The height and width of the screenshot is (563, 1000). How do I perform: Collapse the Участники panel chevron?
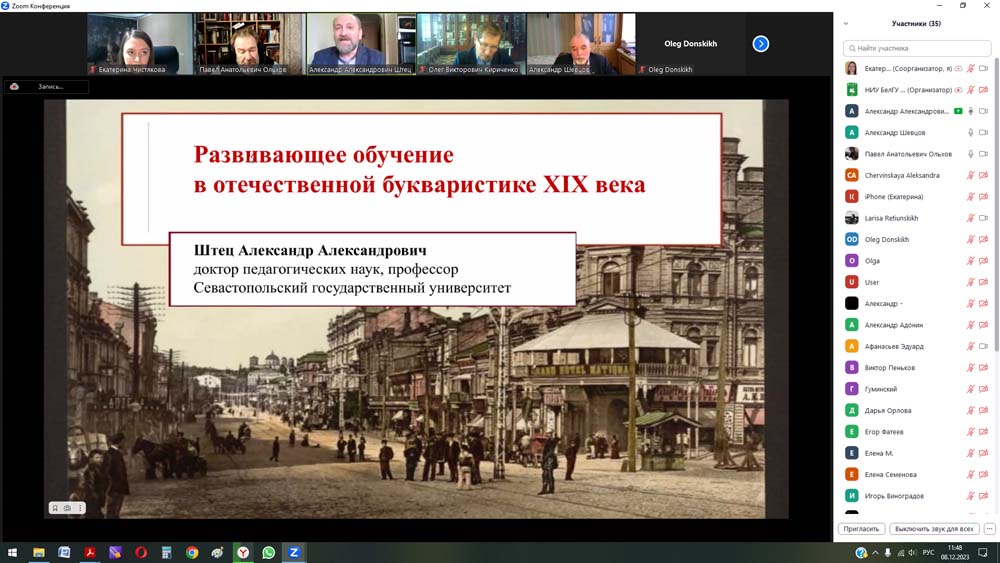846,24
